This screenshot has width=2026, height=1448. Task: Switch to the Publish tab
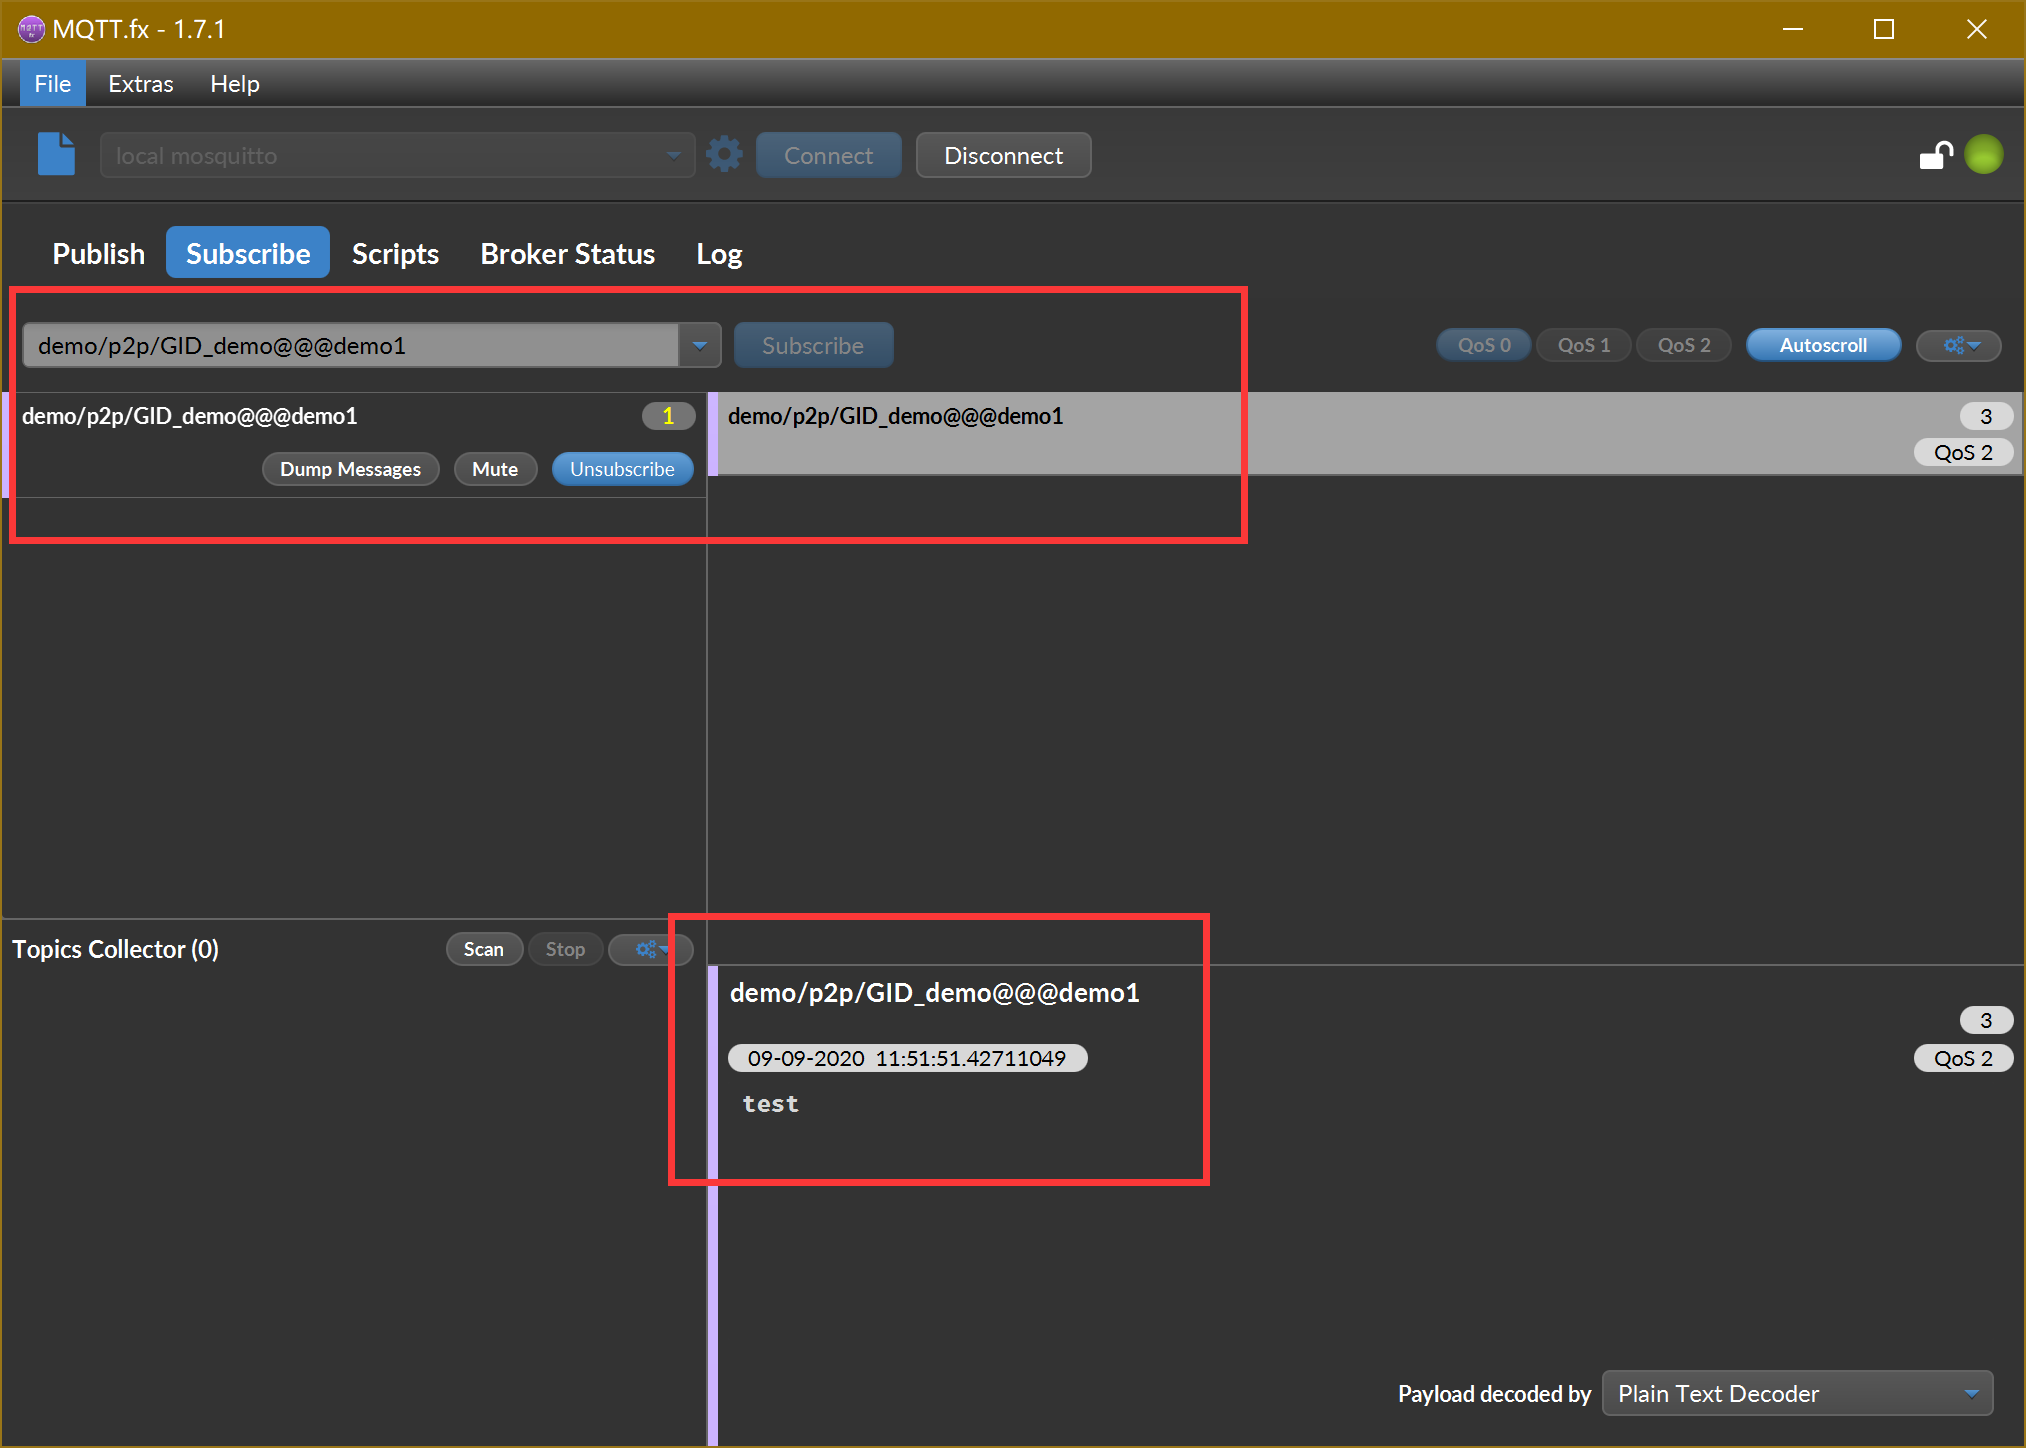[x=98, y=253]
